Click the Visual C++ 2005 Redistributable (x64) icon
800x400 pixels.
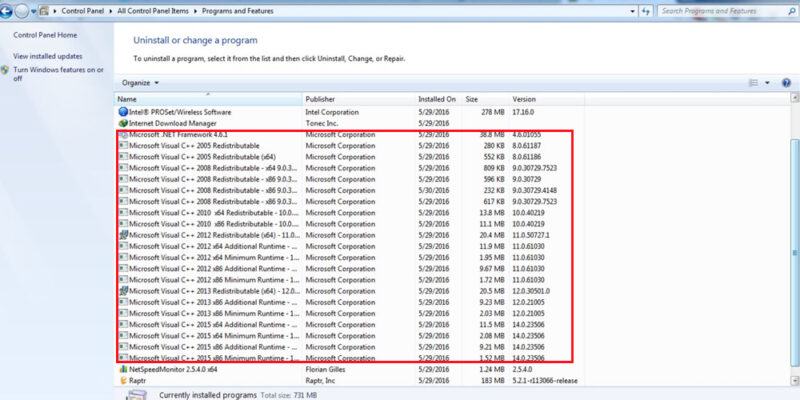click(x=123, y=157)
